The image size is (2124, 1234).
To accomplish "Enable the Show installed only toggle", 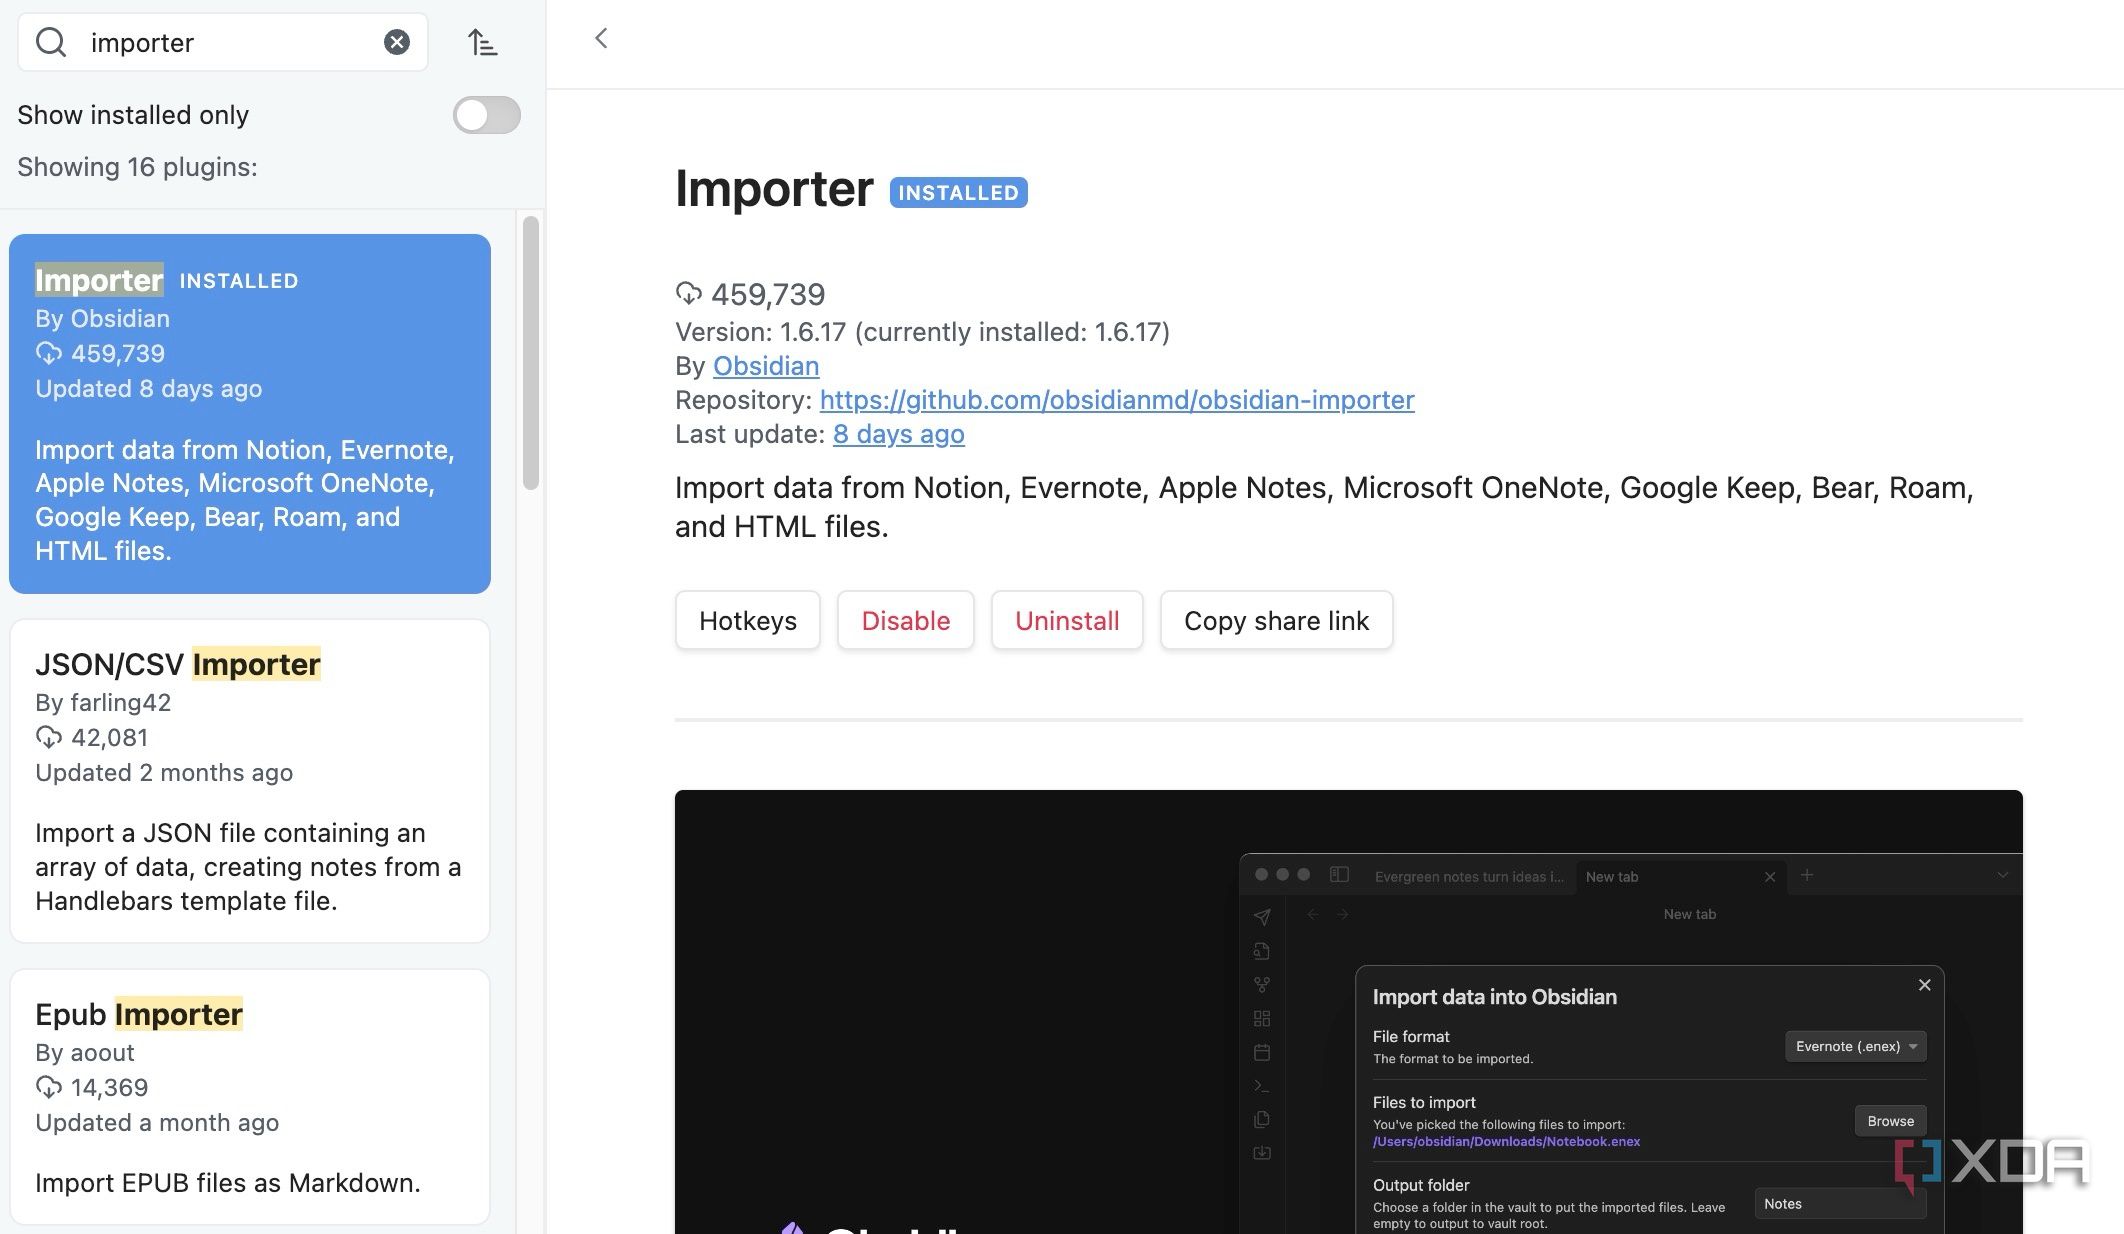I will (x=486, y=115).
